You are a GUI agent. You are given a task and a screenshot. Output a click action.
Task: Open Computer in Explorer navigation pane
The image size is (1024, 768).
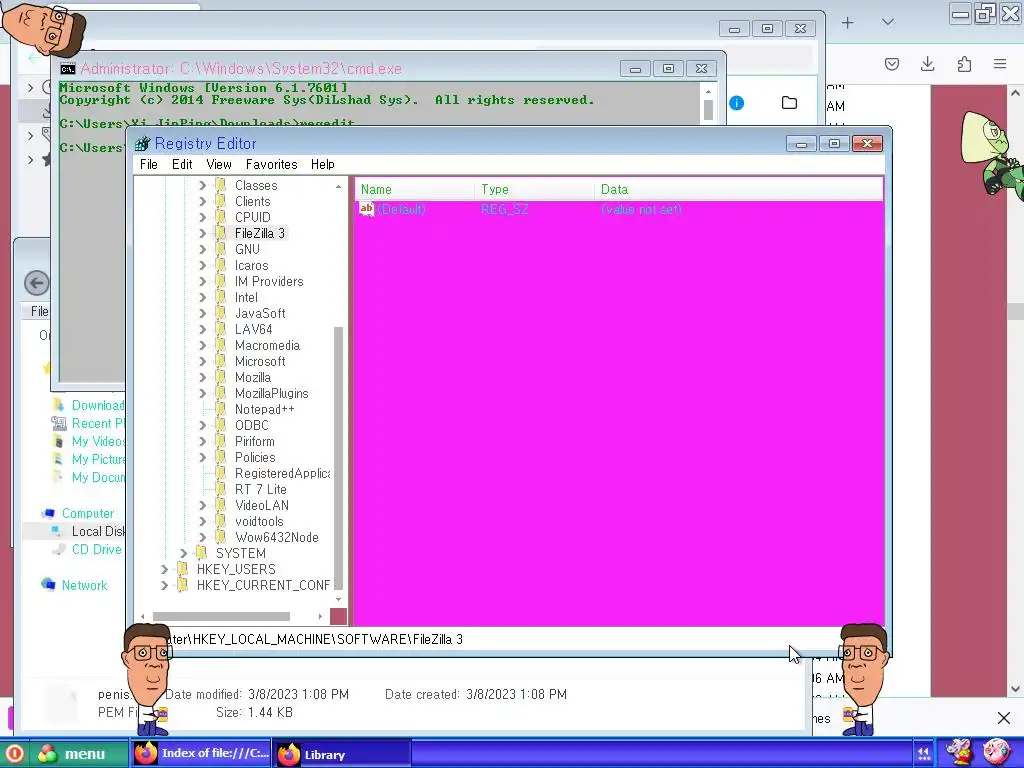88,513
